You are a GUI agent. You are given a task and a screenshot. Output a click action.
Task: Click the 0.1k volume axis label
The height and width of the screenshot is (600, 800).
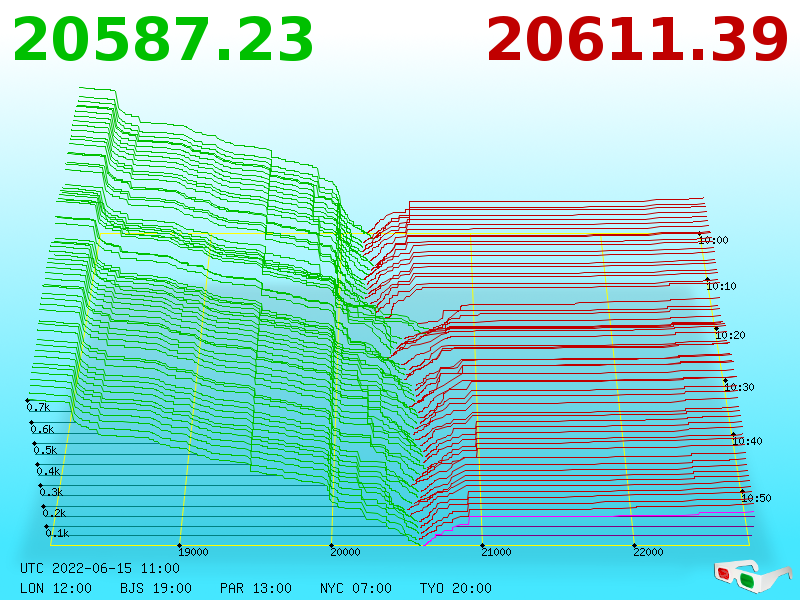tap(57, 533)
